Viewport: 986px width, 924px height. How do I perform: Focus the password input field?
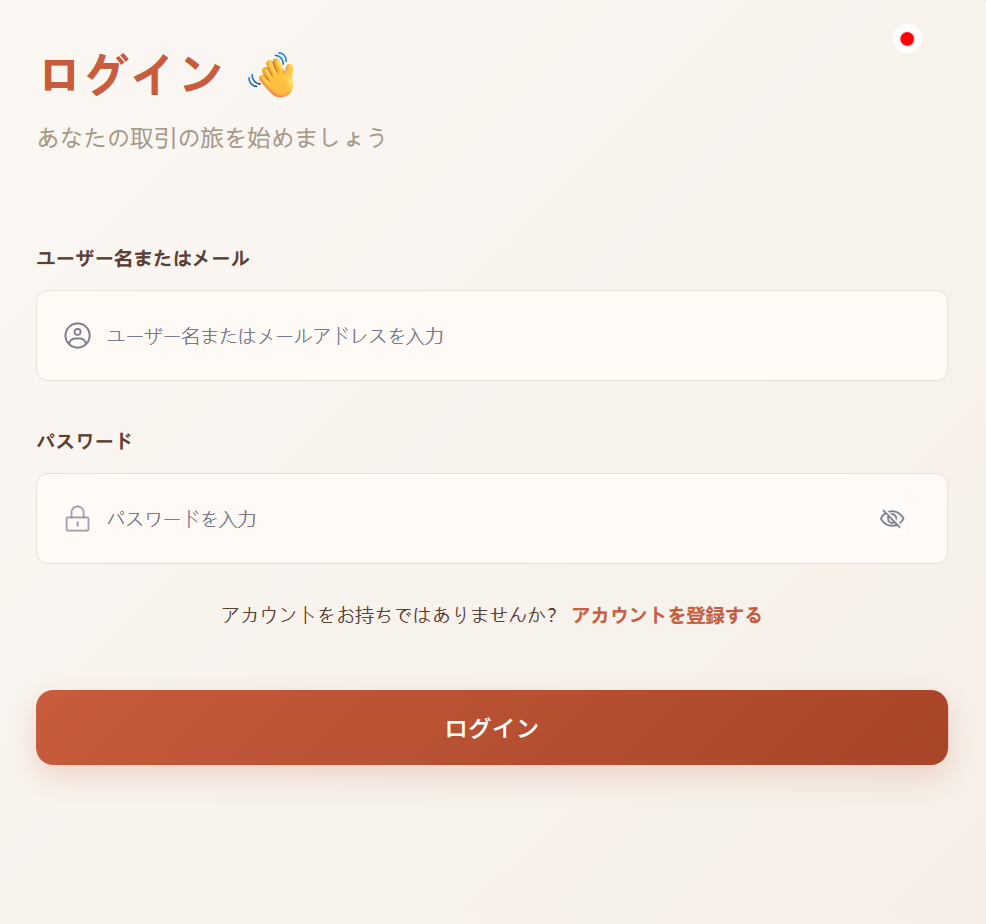tap(480, 519)
